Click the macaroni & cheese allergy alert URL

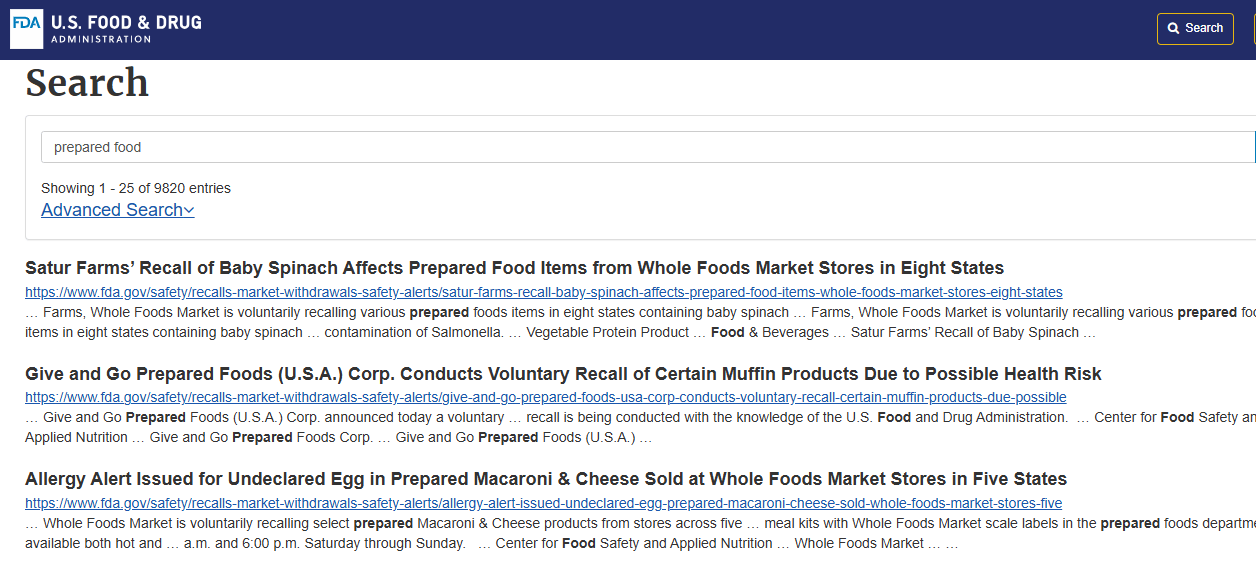coord(543,503)
